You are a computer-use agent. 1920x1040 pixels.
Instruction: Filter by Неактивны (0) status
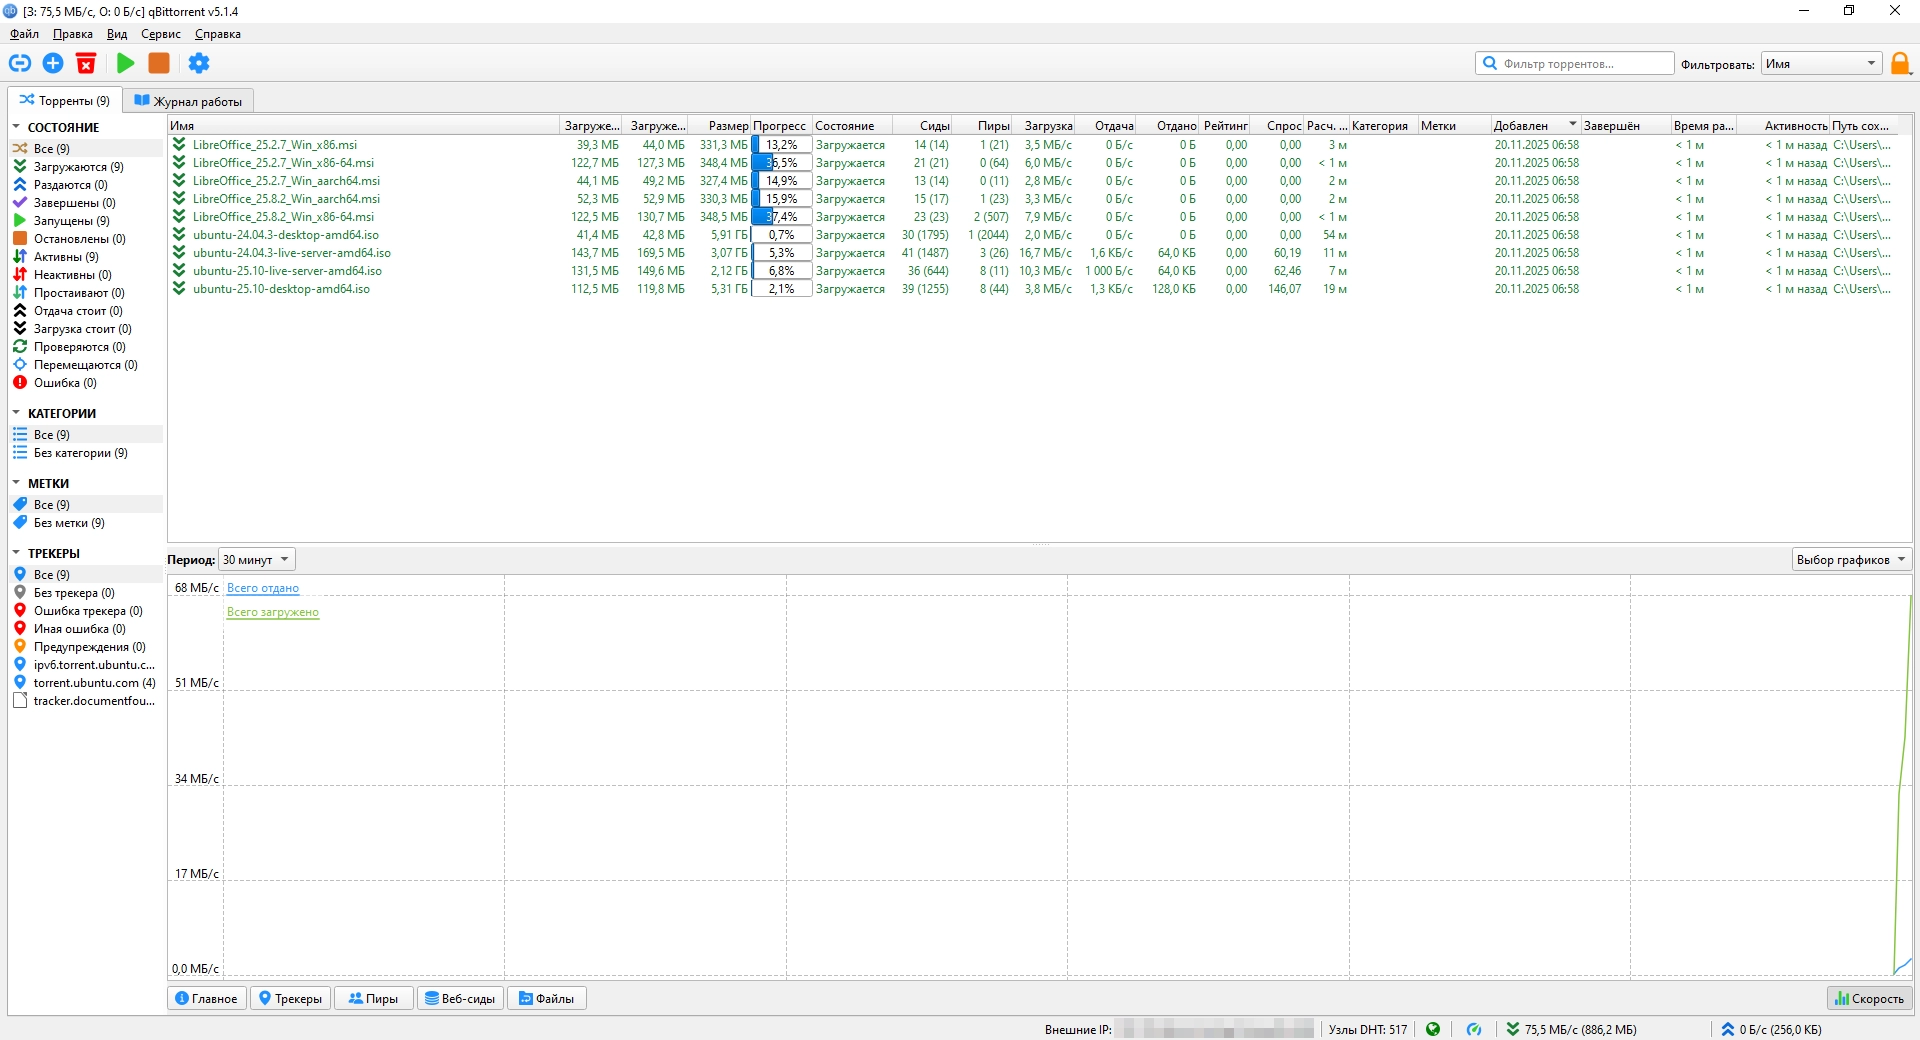coord(72,275)
